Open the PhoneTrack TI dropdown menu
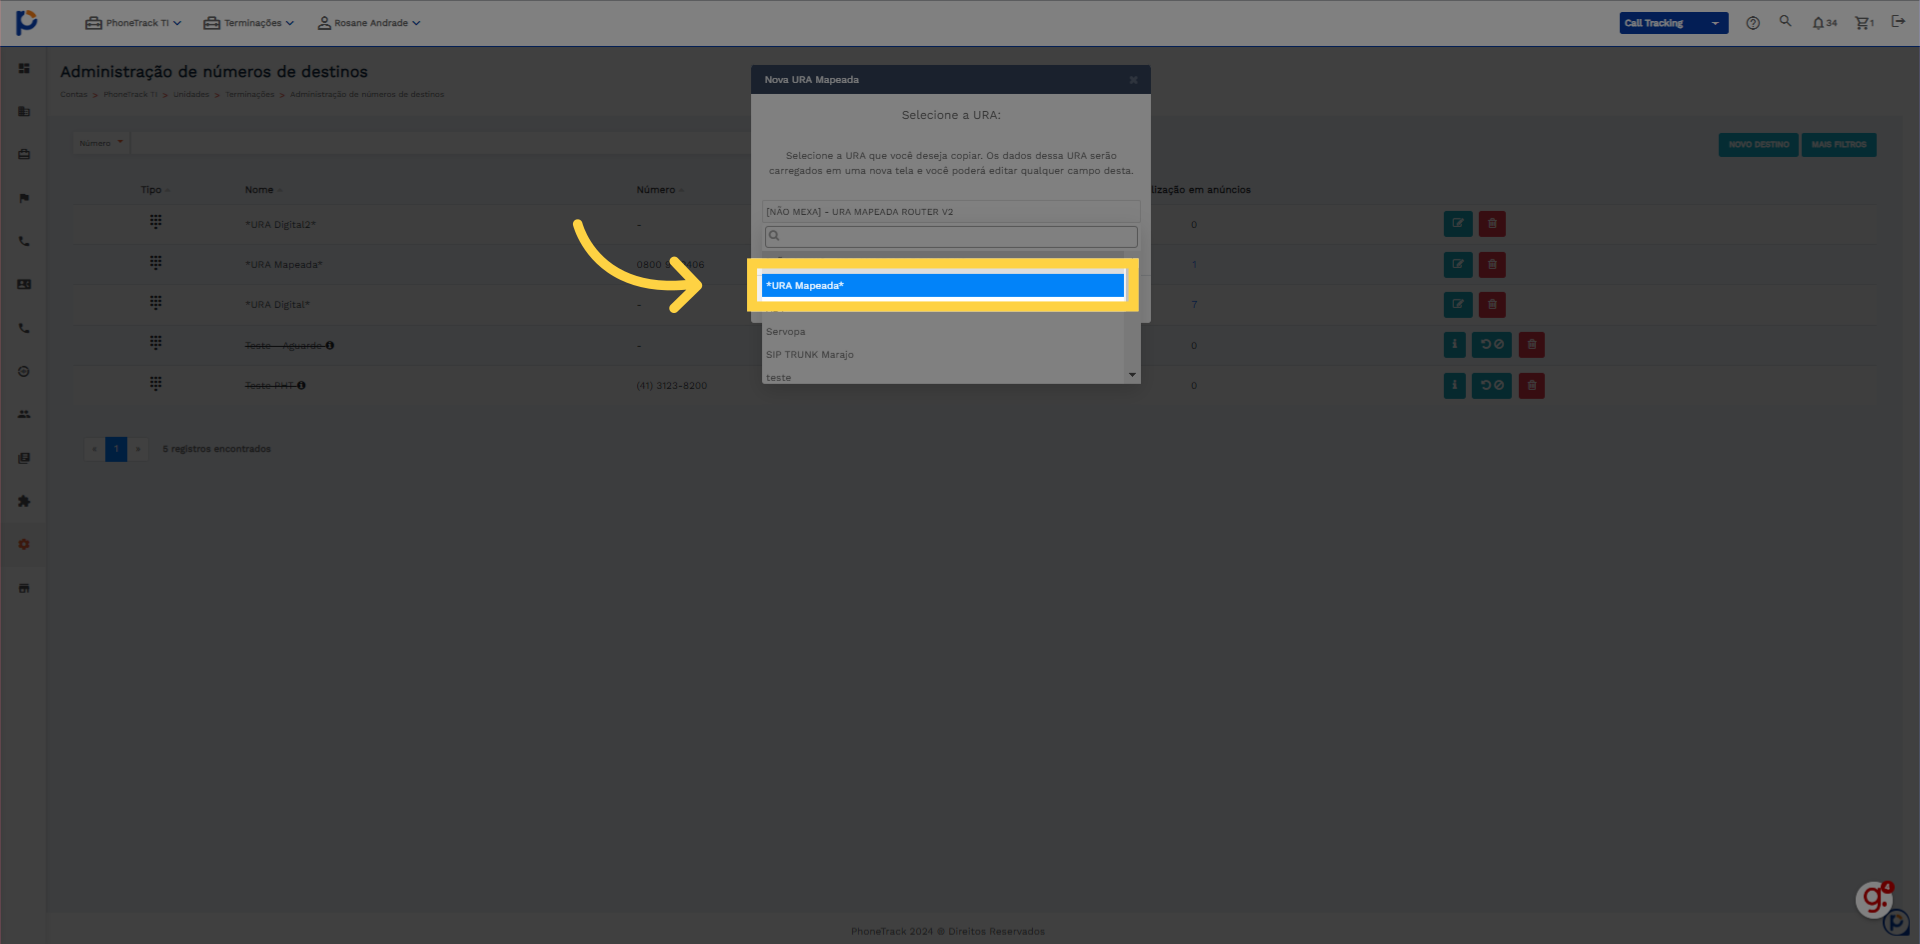Viewport: 1920px width, 944px height. (x=133, y=23)
